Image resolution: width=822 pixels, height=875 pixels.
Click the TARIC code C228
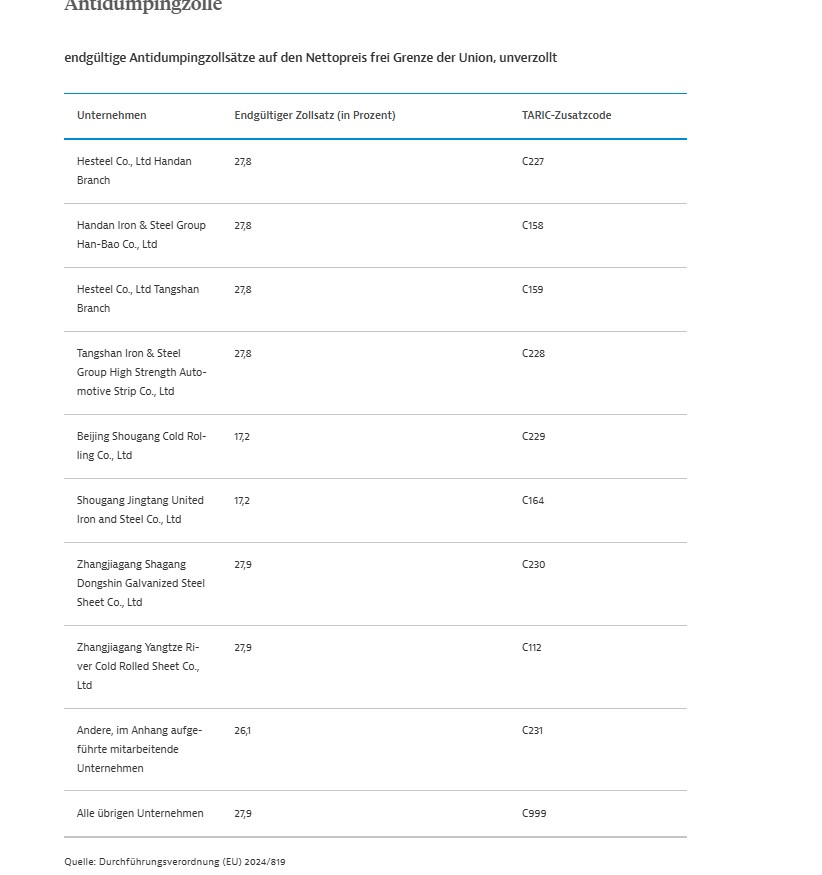[533, 353]
